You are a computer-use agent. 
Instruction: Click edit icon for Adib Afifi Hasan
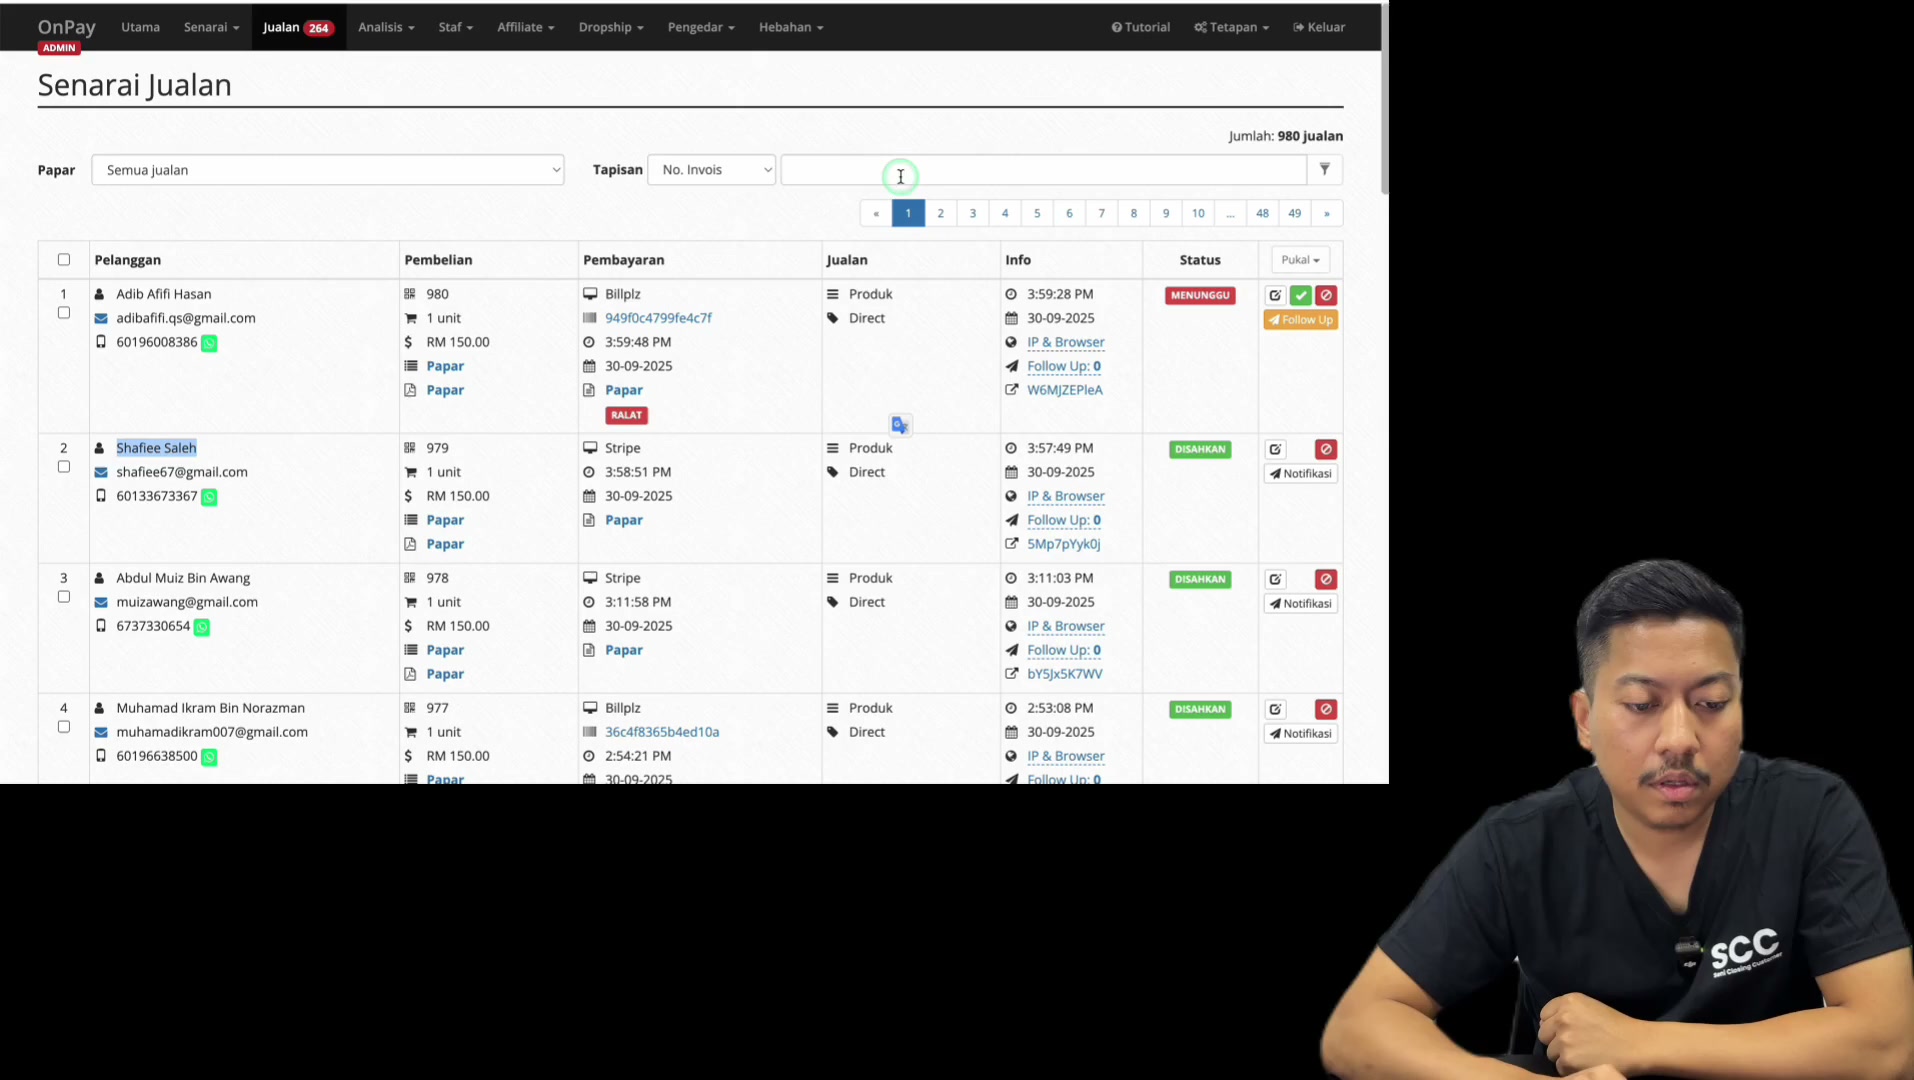[1275, 295]
